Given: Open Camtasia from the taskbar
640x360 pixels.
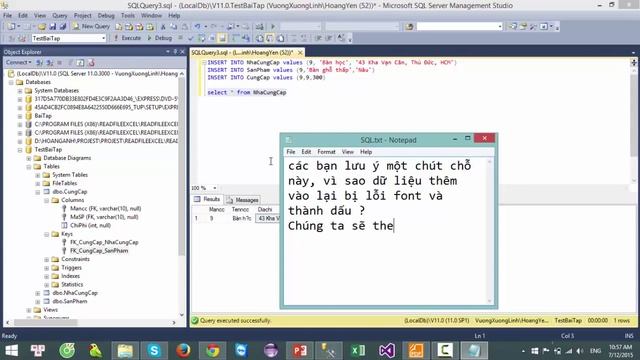Looking at the screenshot, I should click(445, 350).
